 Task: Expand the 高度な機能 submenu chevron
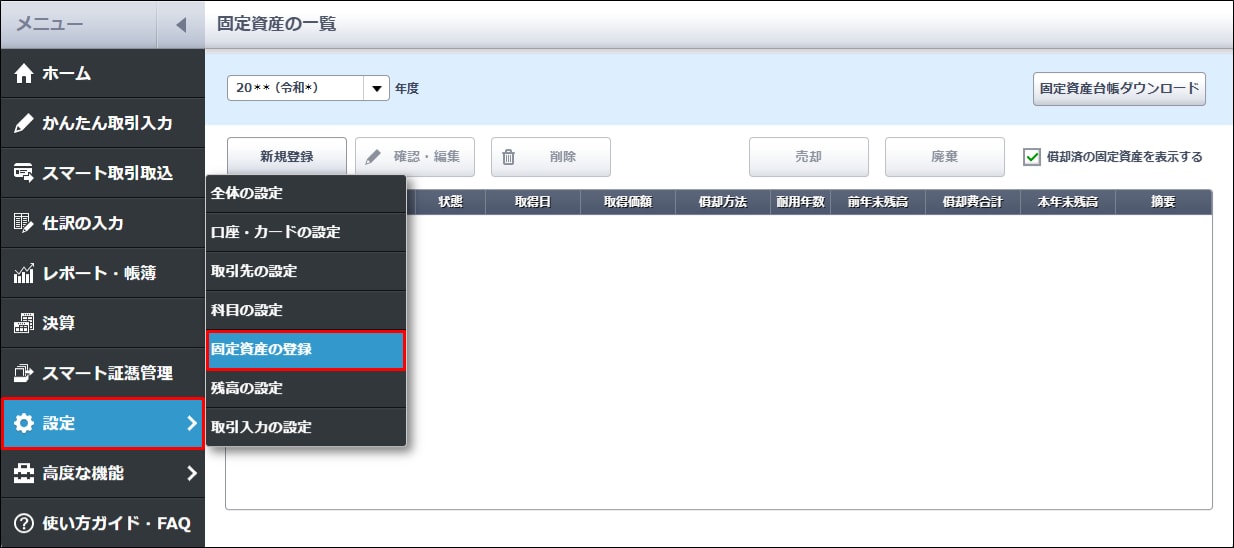[x=191, y=474]
